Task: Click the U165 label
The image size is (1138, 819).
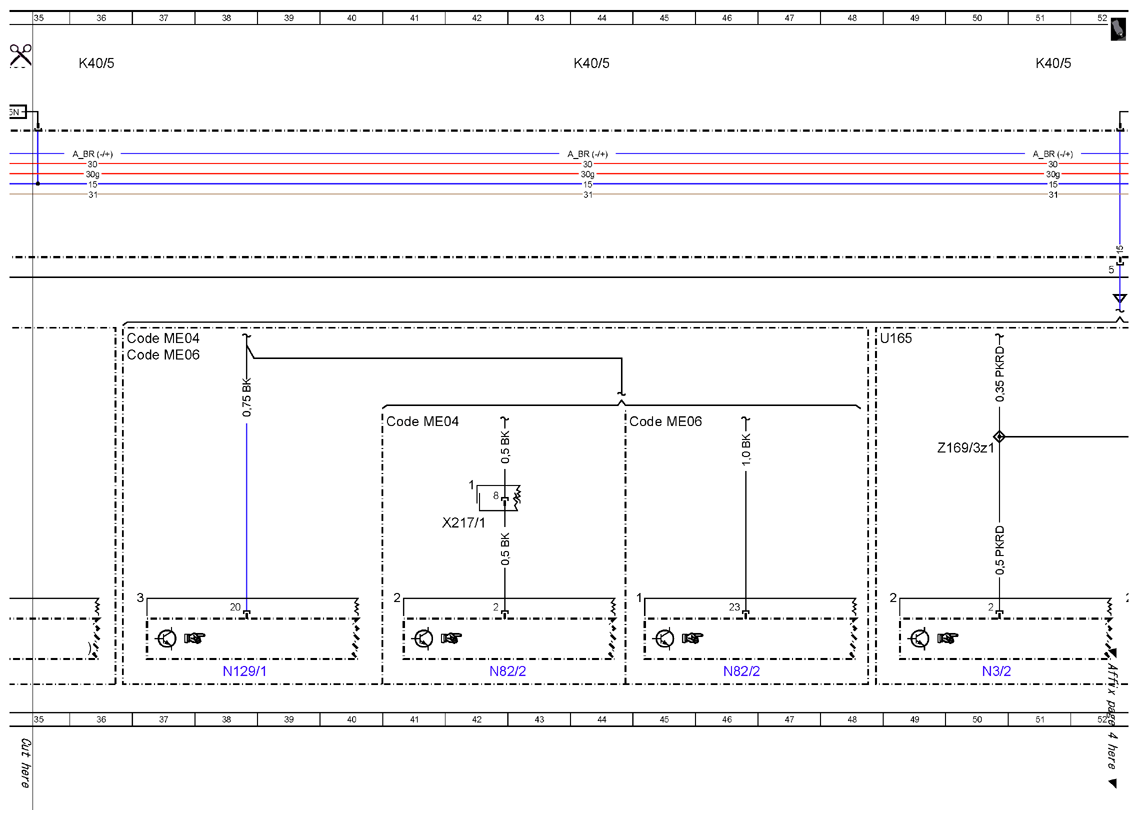Action: pyautogui.click(x=896, y=338)
